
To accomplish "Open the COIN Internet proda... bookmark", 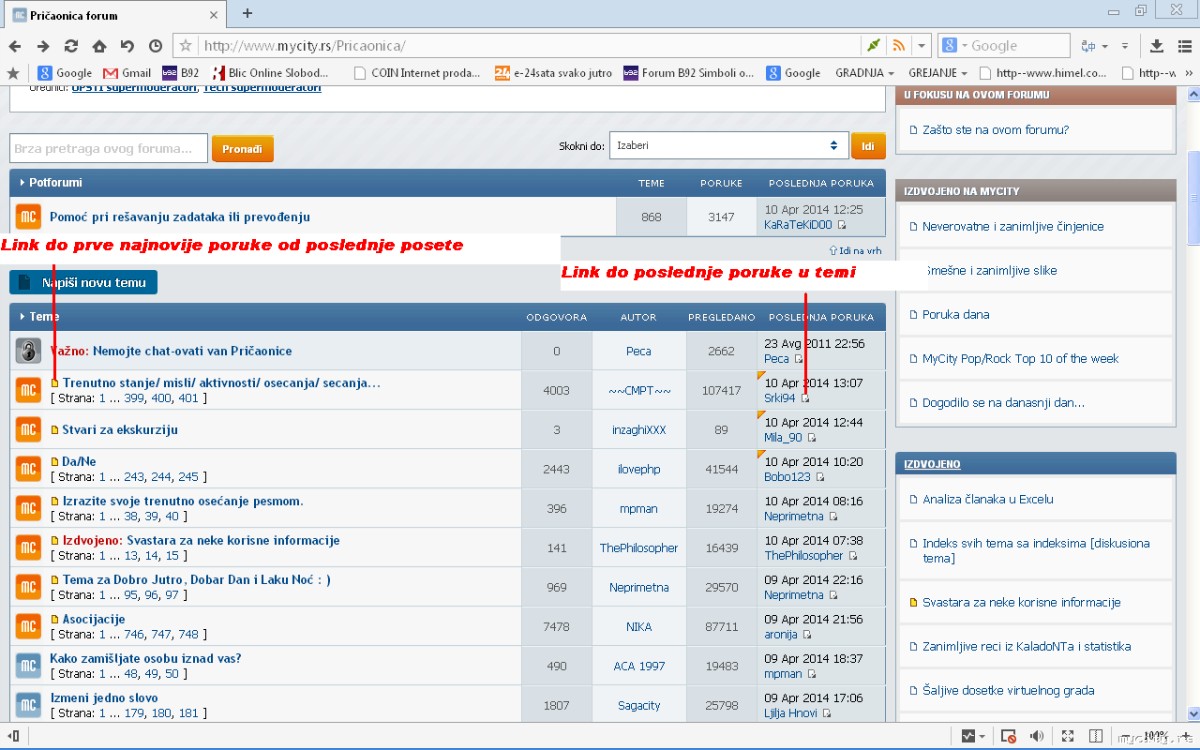I will click(416, 73).
